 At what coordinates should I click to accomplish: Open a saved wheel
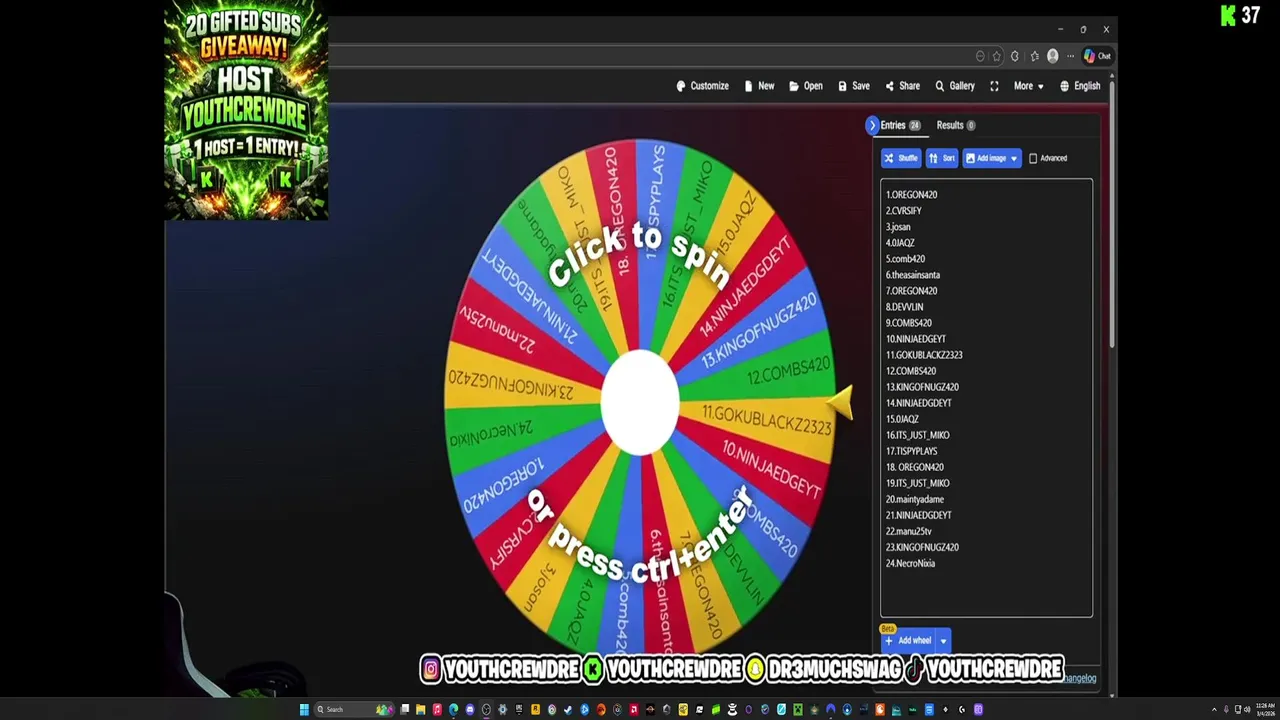(805, 86)
